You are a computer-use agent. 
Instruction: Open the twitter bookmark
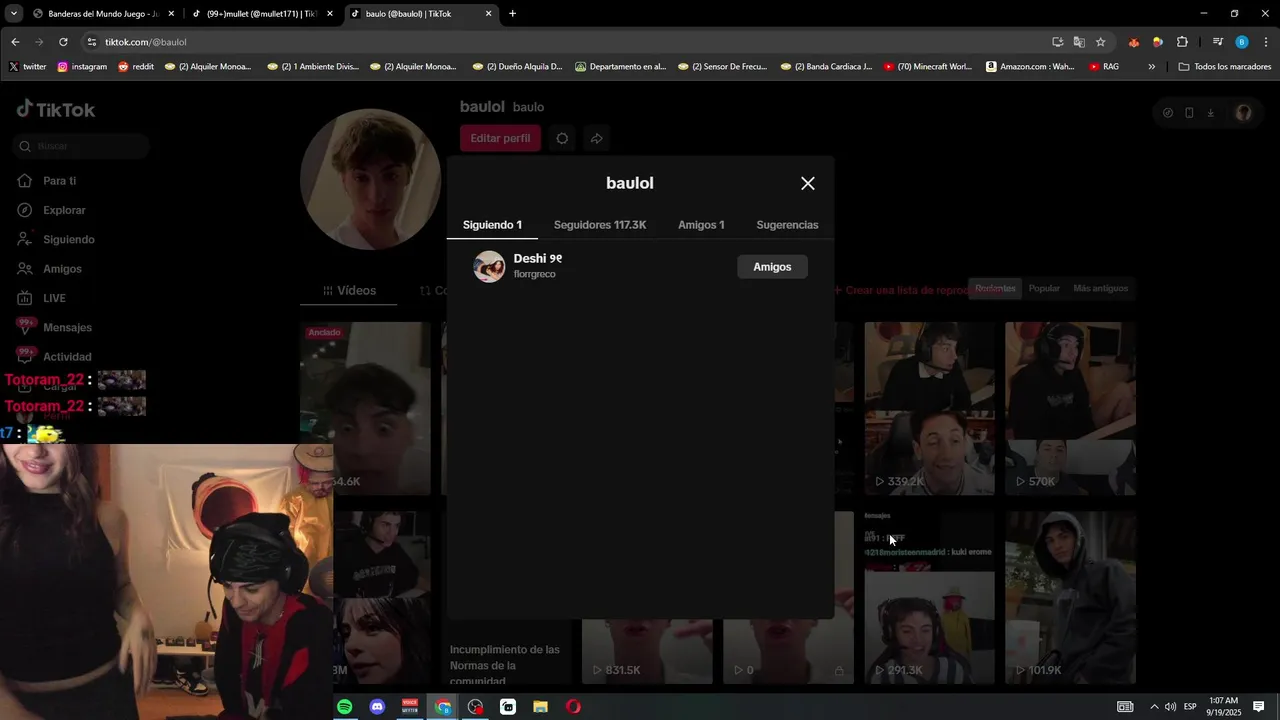point(28,67)
